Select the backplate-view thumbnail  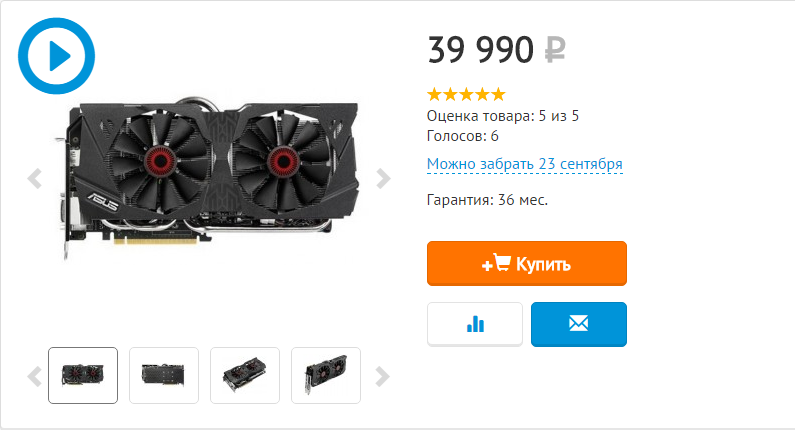click(164, 375)
